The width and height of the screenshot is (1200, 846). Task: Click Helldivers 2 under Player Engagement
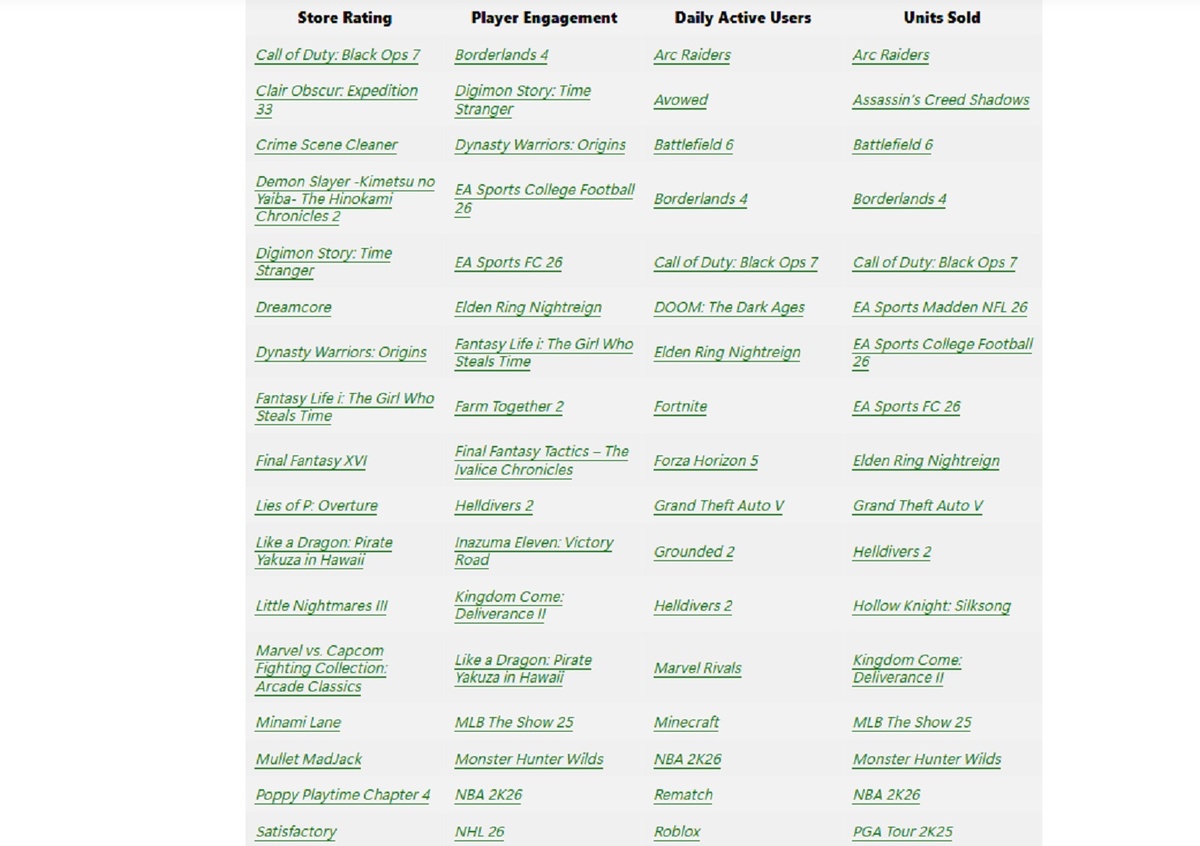pos(494,506)
